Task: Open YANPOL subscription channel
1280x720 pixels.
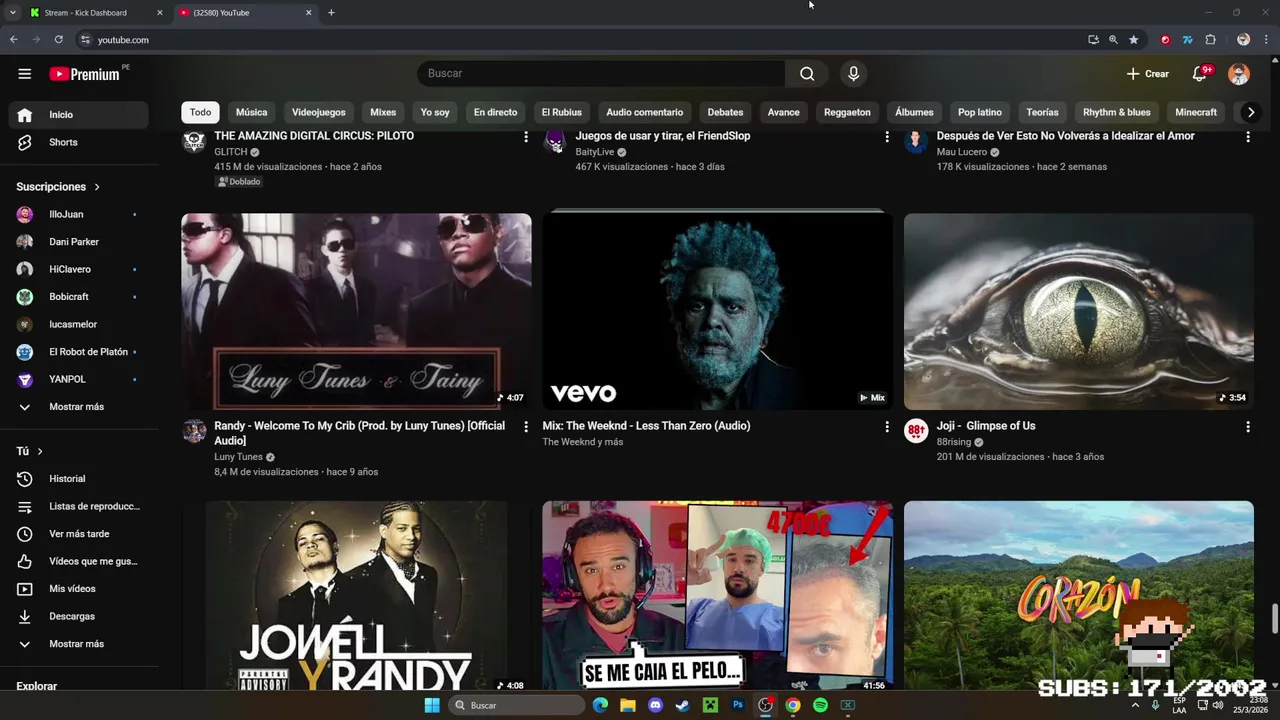Action: pos(78,379)
